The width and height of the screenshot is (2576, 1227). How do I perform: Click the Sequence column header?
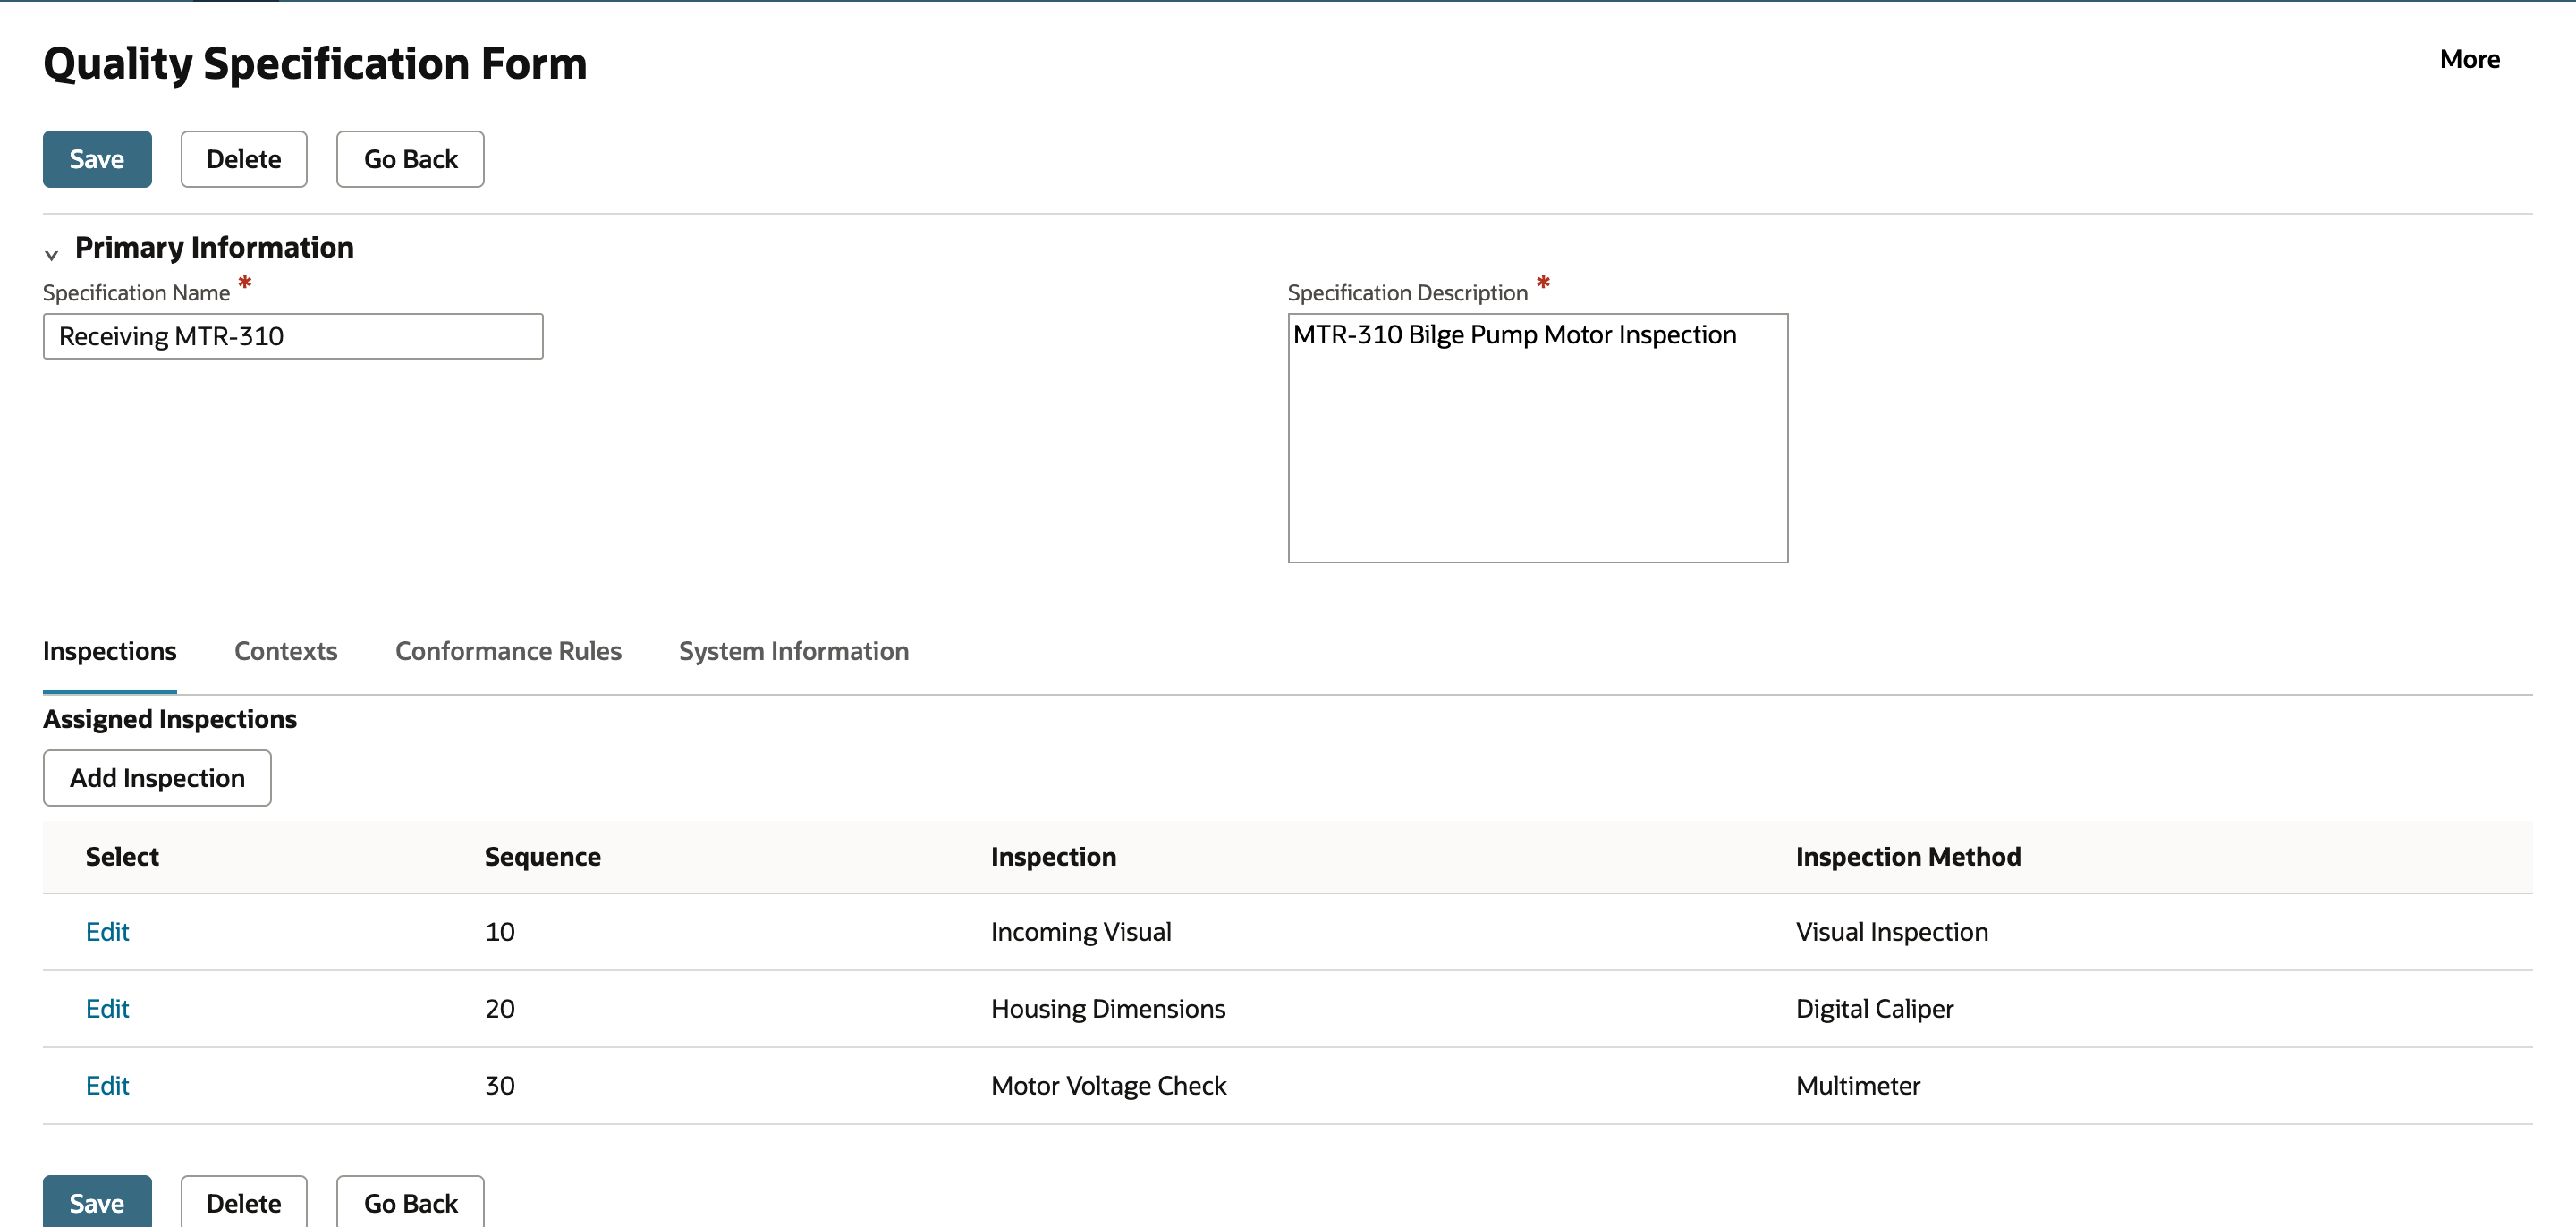[543, 857]
